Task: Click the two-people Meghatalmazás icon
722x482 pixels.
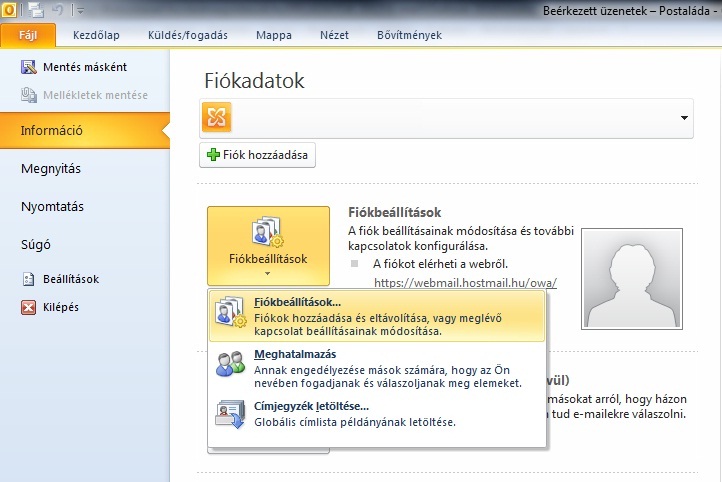Action: click(230, 364)
